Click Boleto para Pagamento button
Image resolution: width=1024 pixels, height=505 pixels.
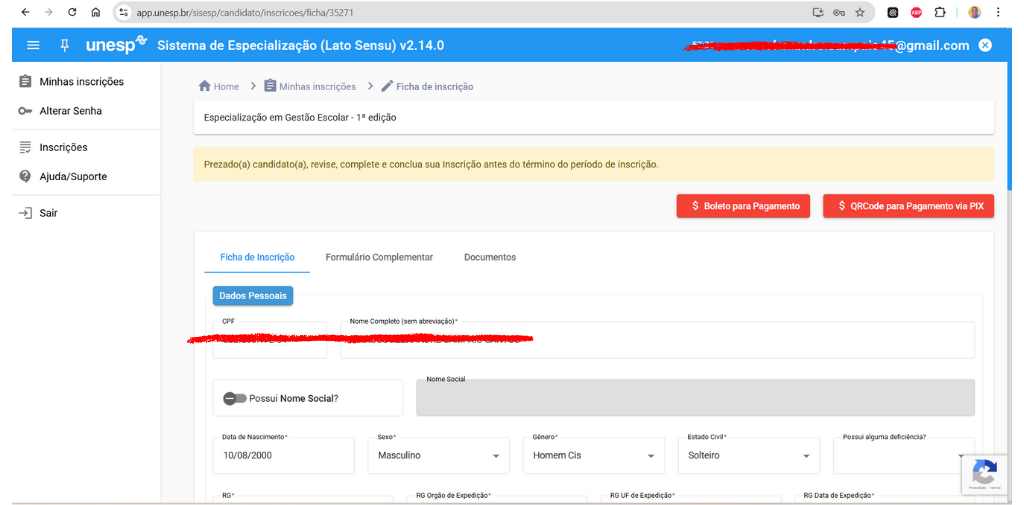(x=743, y=206)
